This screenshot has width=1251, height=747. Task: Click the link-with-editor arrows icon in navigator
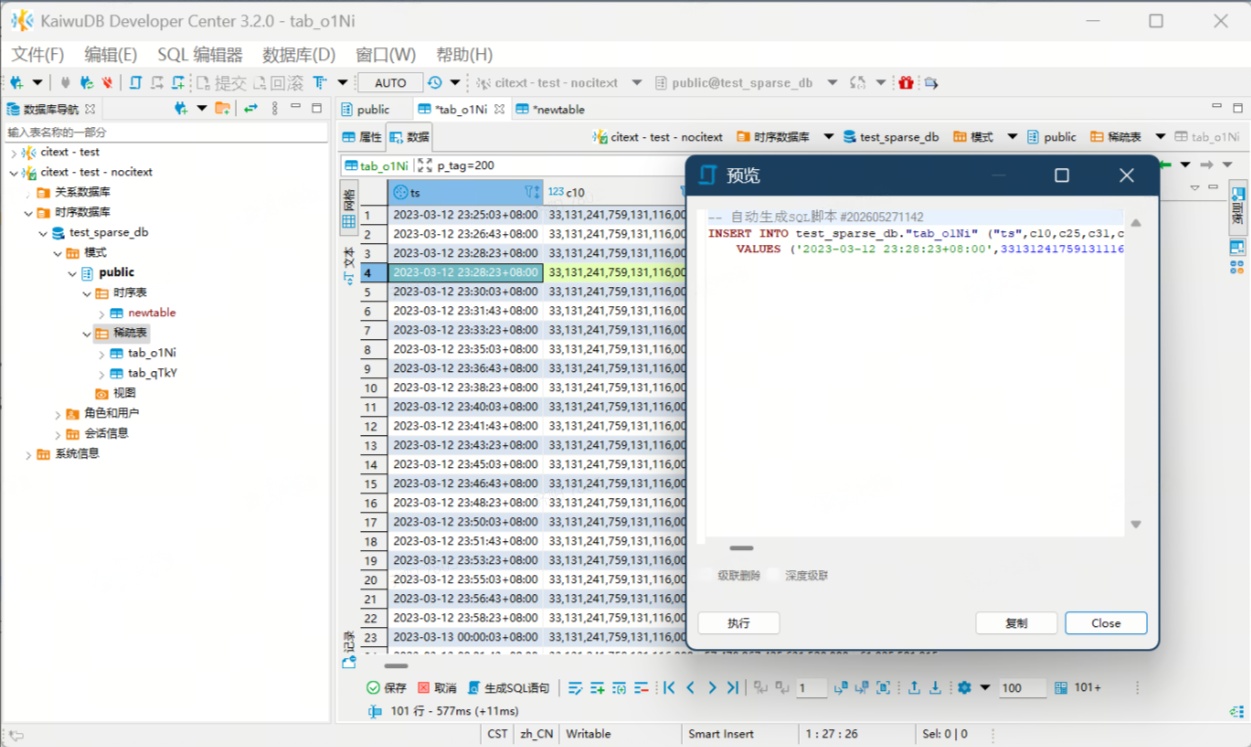[x=251, y=108]
